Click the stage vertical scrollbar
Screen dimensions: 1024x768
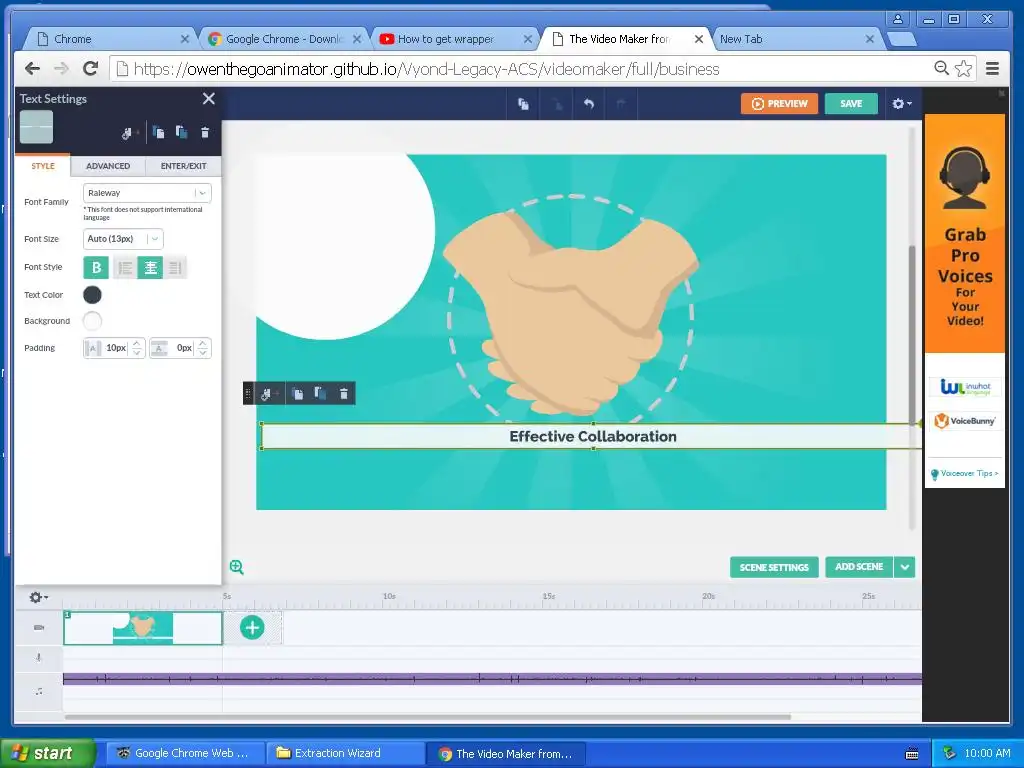pyautogui.click(x=912, y=335)
